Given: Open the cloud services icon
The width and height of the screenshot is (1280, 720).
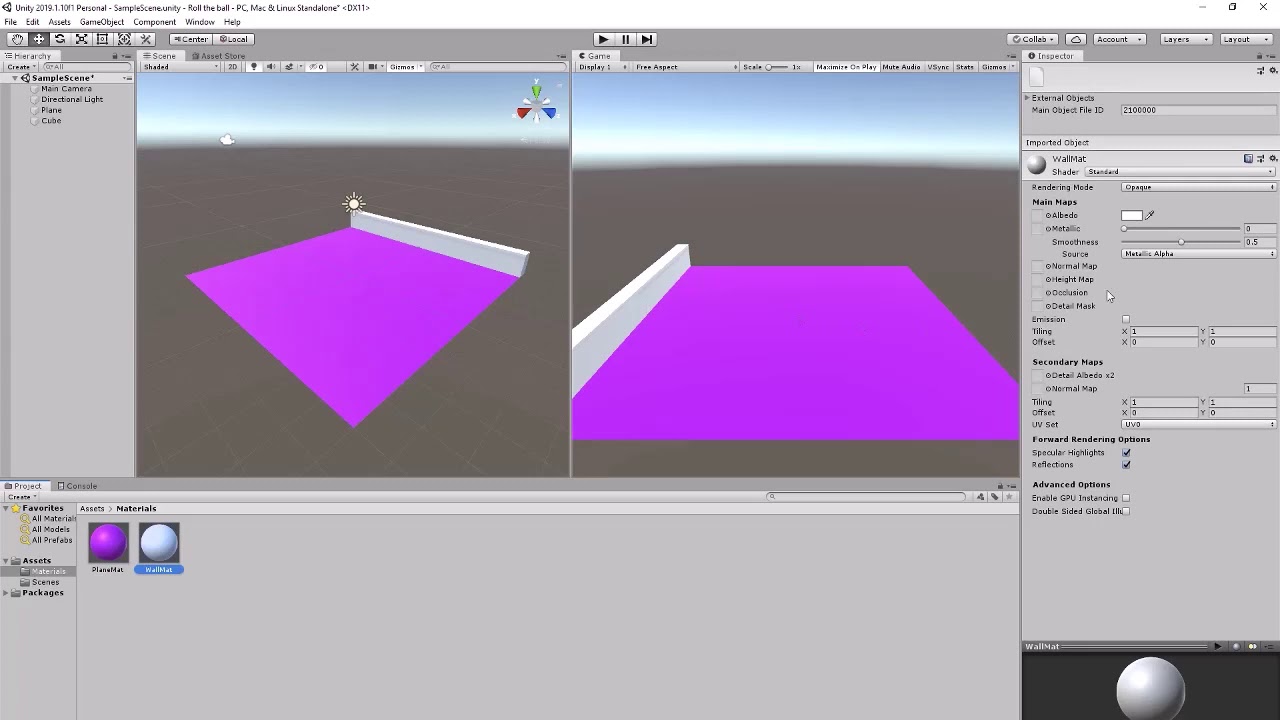Looking at the screenshot, I should click(x=1076, y=39).
